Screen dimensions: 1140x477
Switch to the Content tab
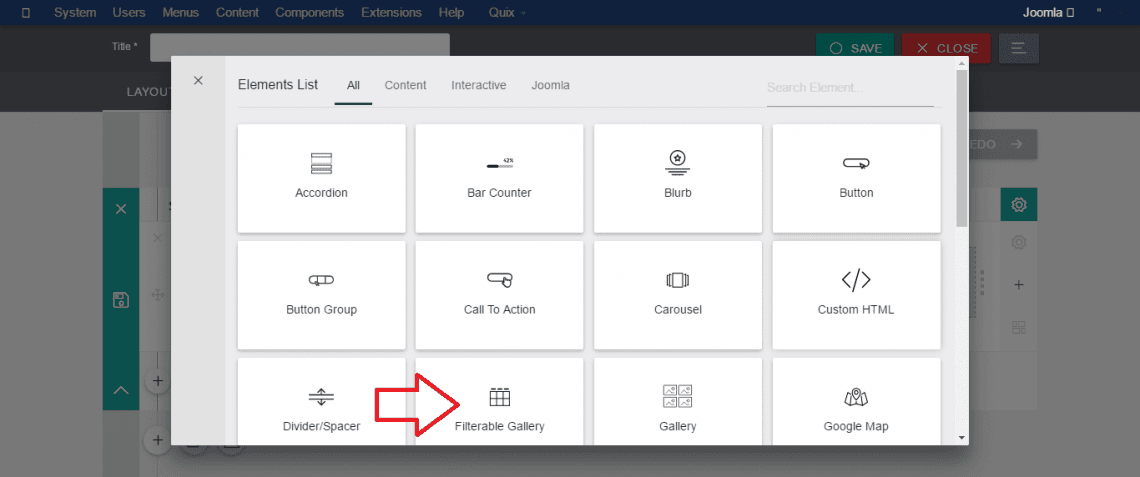(x=405, y=85)
